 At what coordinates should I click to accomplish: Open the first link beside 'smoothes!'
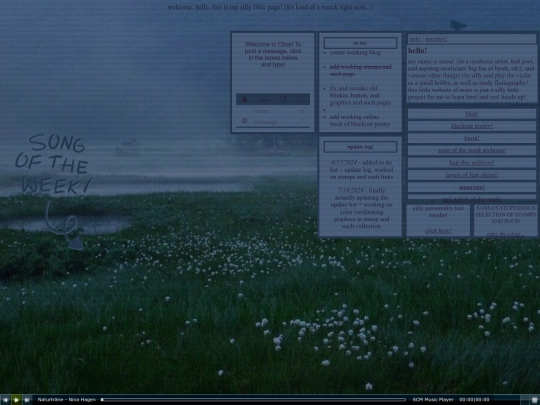(x=415, y=39)
